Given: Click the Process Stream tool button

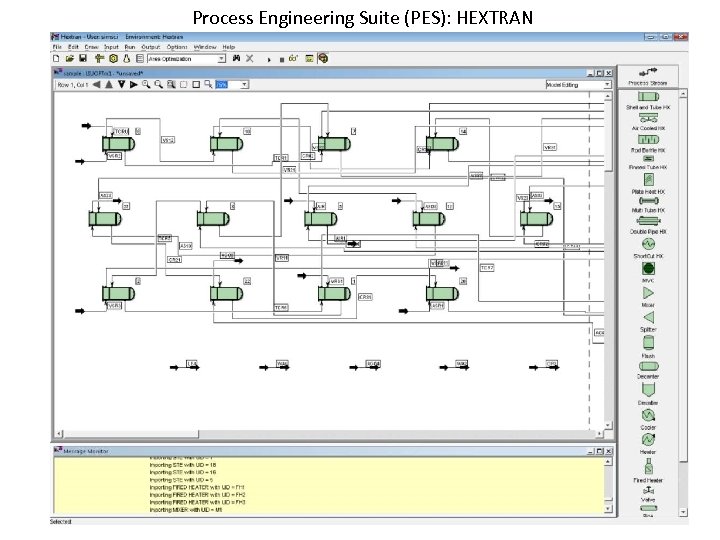Looking at the screenshot, I should [647, 76].
